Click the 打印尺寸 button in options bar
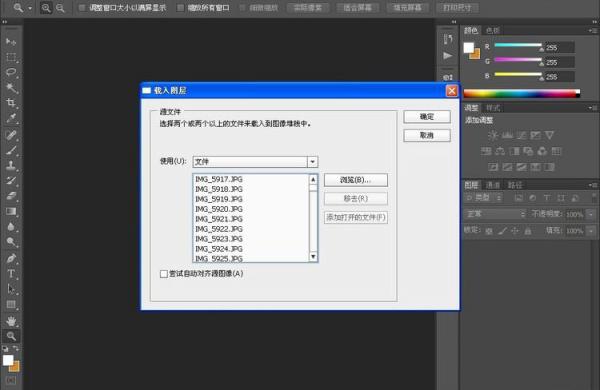The height and width of the screenshot is (390, 600). pos(457,8)
